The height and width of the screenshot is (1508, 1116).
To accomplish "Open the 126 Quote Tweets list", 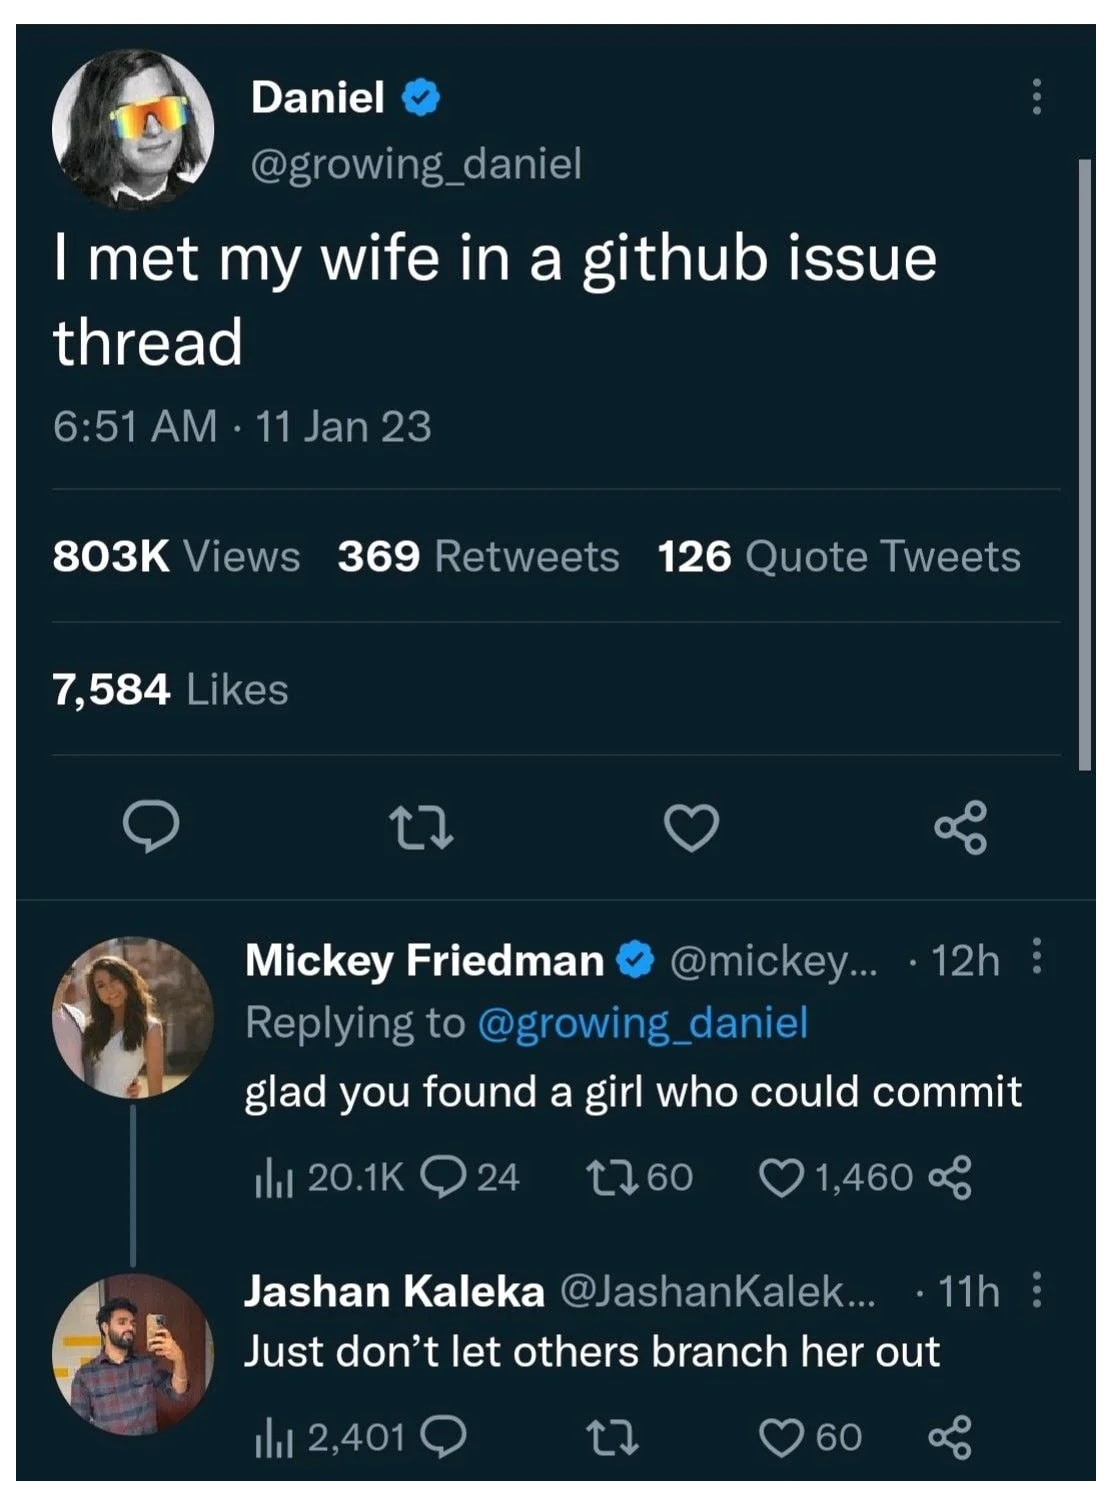I will pyautogui.click(x=839, y=557).
